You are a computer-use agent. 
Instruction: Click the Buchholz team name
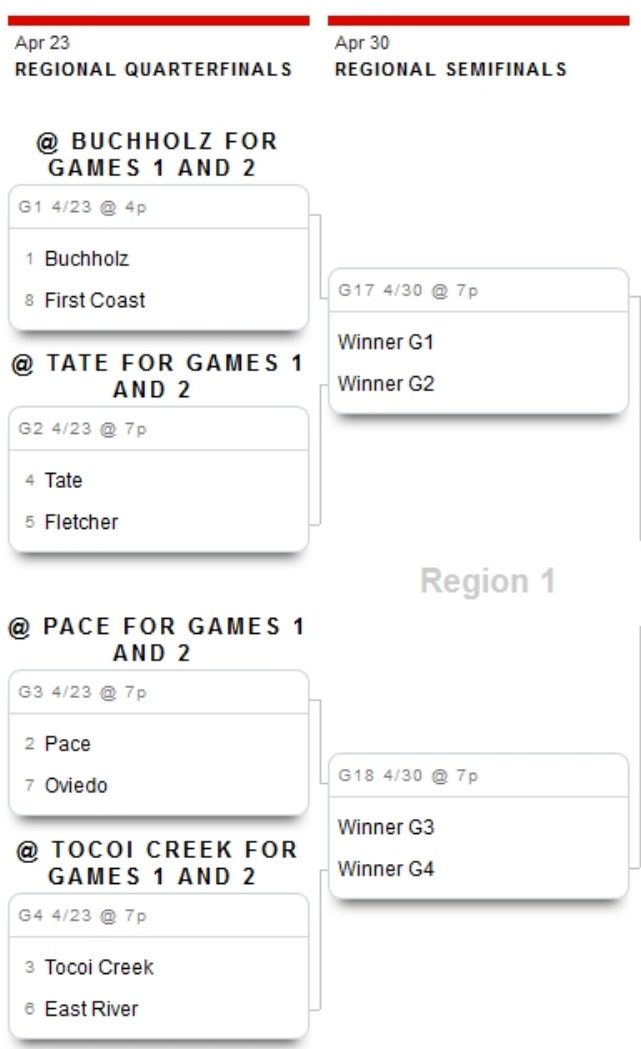(87, 259)
